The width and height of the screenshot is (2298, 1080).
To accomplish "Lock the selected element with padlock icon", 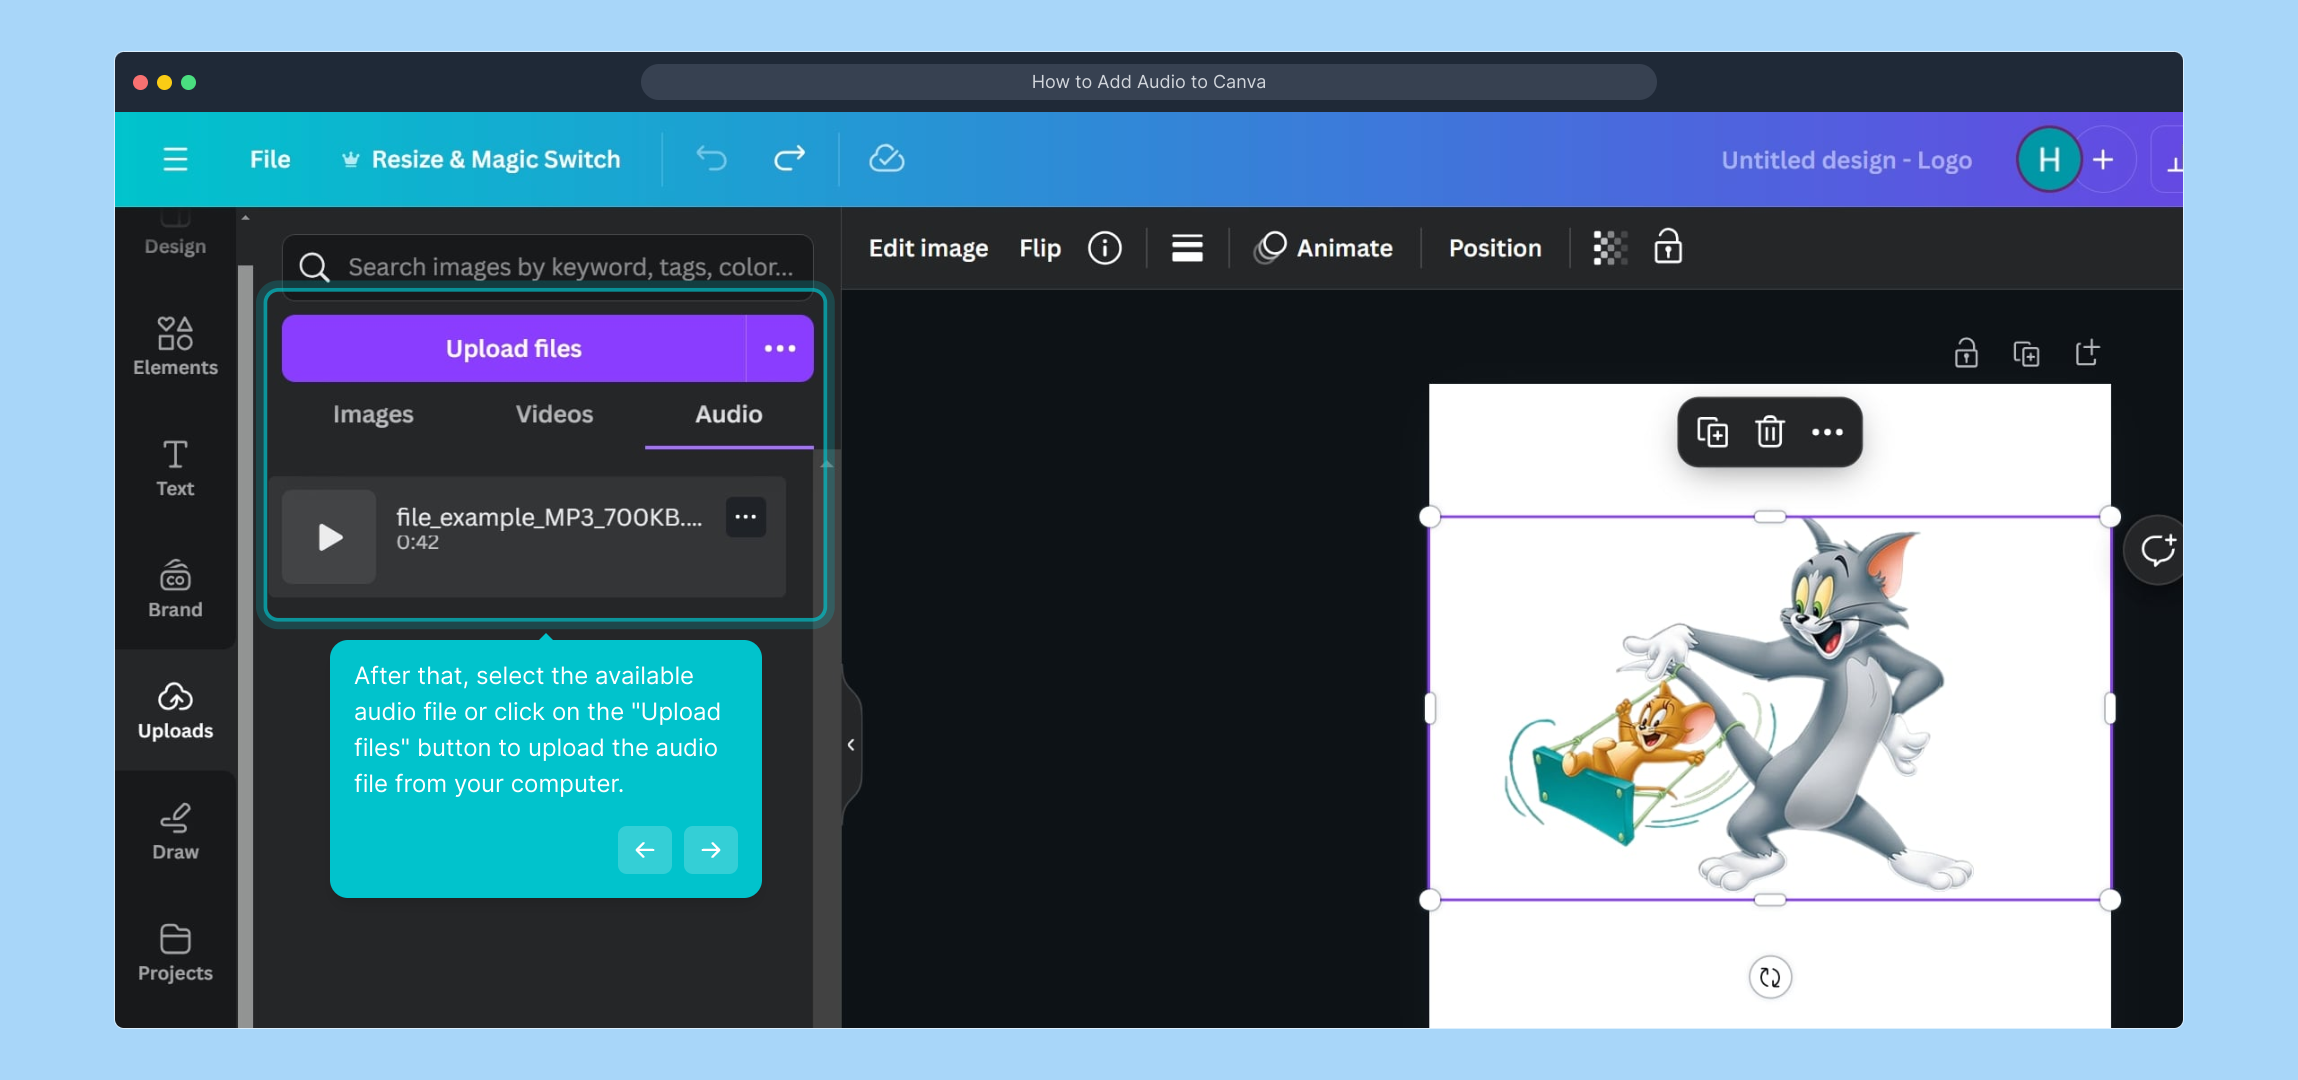I will pyautogui.click(x=1668, y=247).
